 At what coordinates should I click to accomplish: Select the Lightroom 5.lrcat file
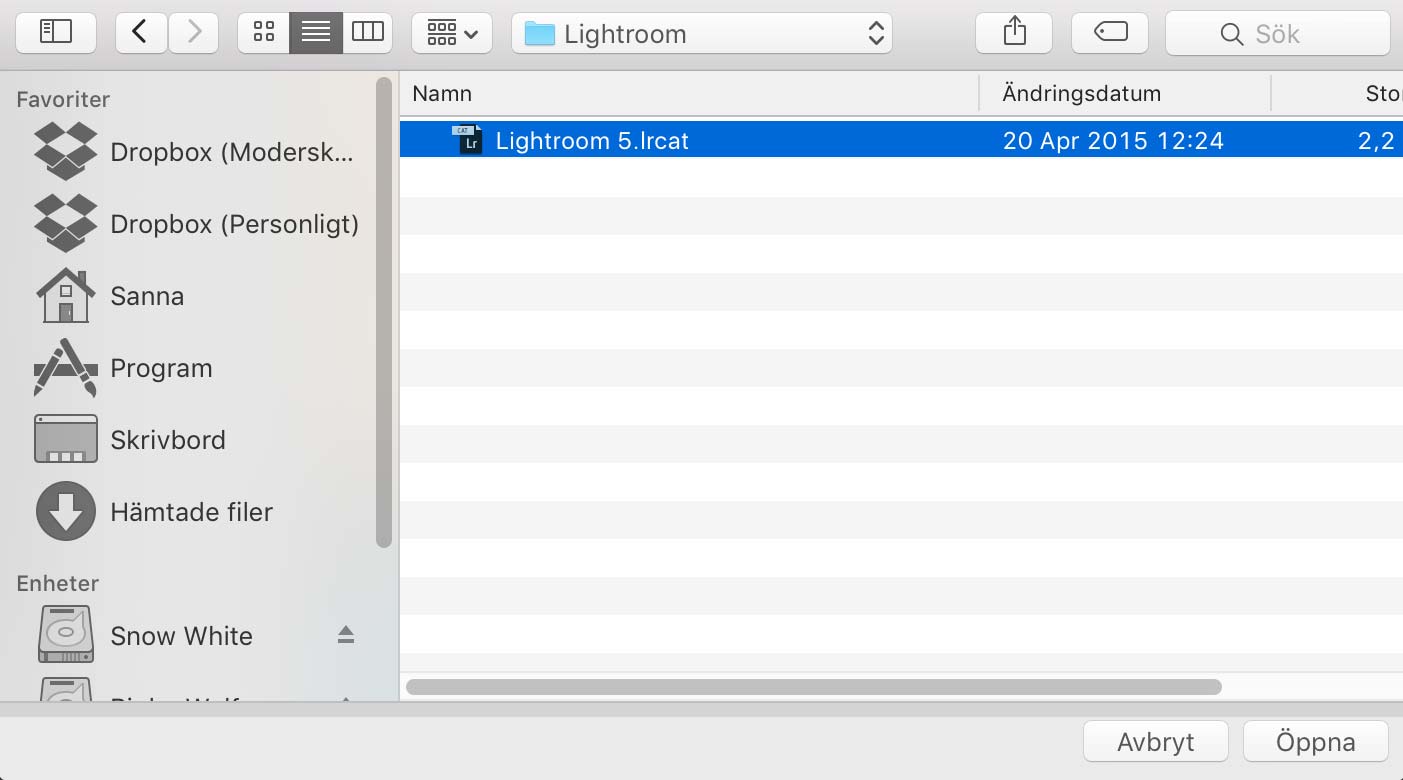tap(901, 141)
